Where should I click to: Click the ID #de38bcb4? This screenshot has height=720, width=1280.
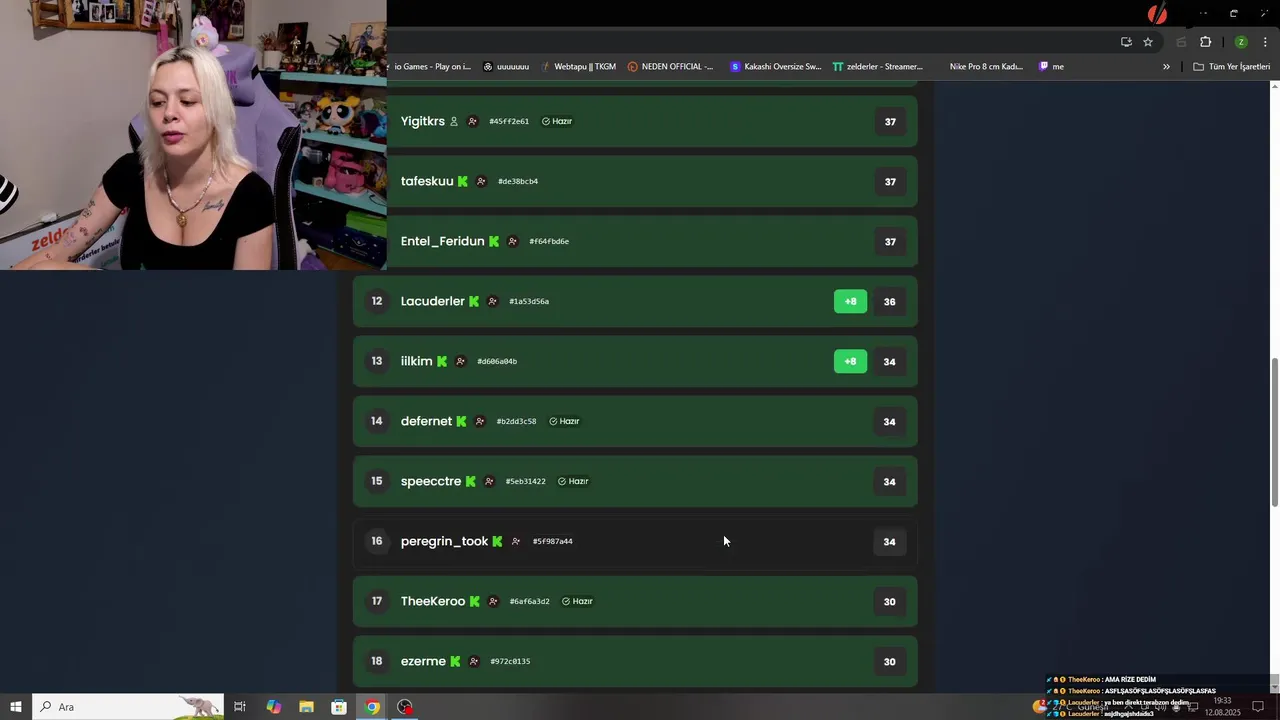(518, 181)
